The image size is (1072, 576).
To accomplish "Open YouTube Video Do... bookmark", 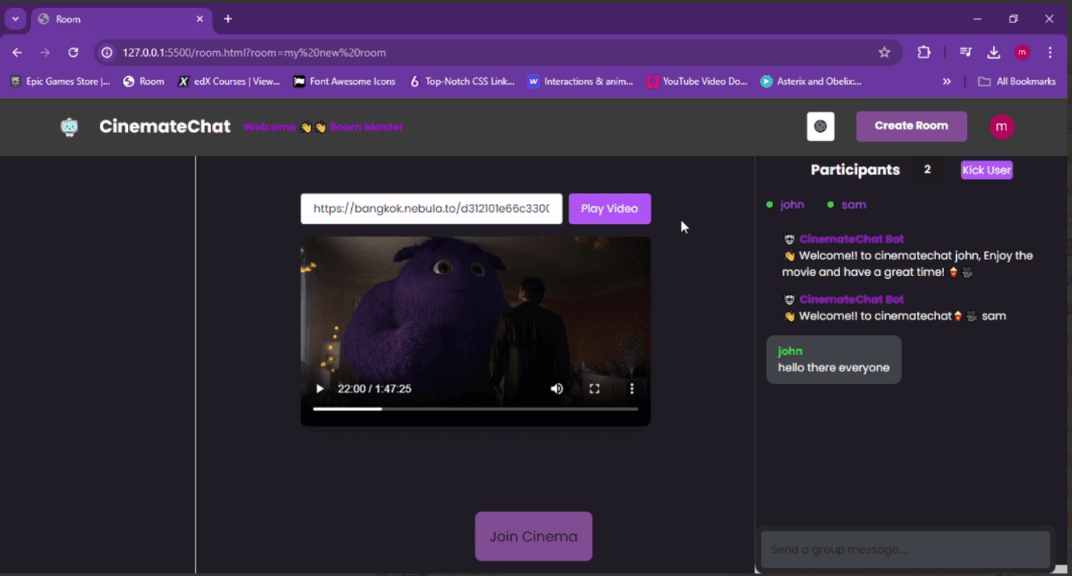I will [697, 81].
